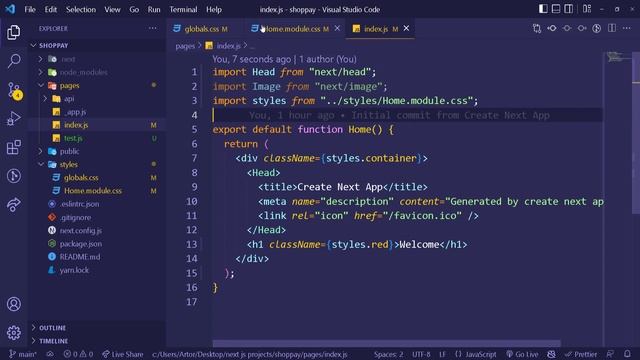Click Live Share in status bar
This screenshot has width=640, height=360.
(122, 354)
